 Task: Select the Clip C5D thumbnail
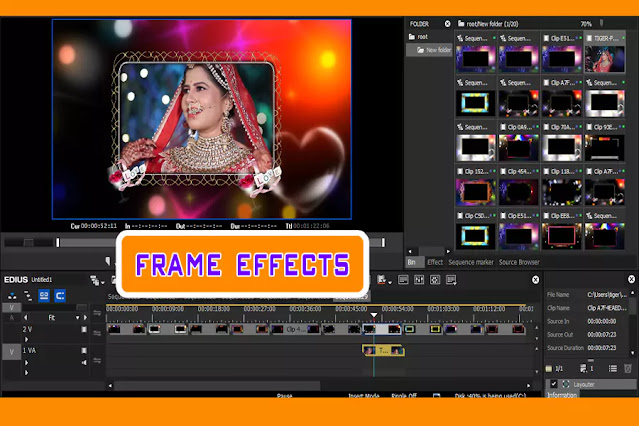(476, 236)
